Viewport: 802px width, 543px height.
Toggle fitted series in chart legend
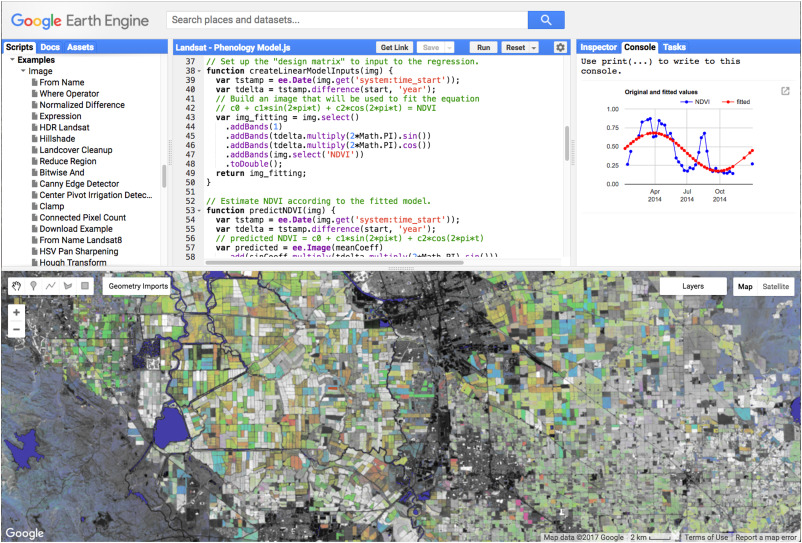click(x=735, y=101)
